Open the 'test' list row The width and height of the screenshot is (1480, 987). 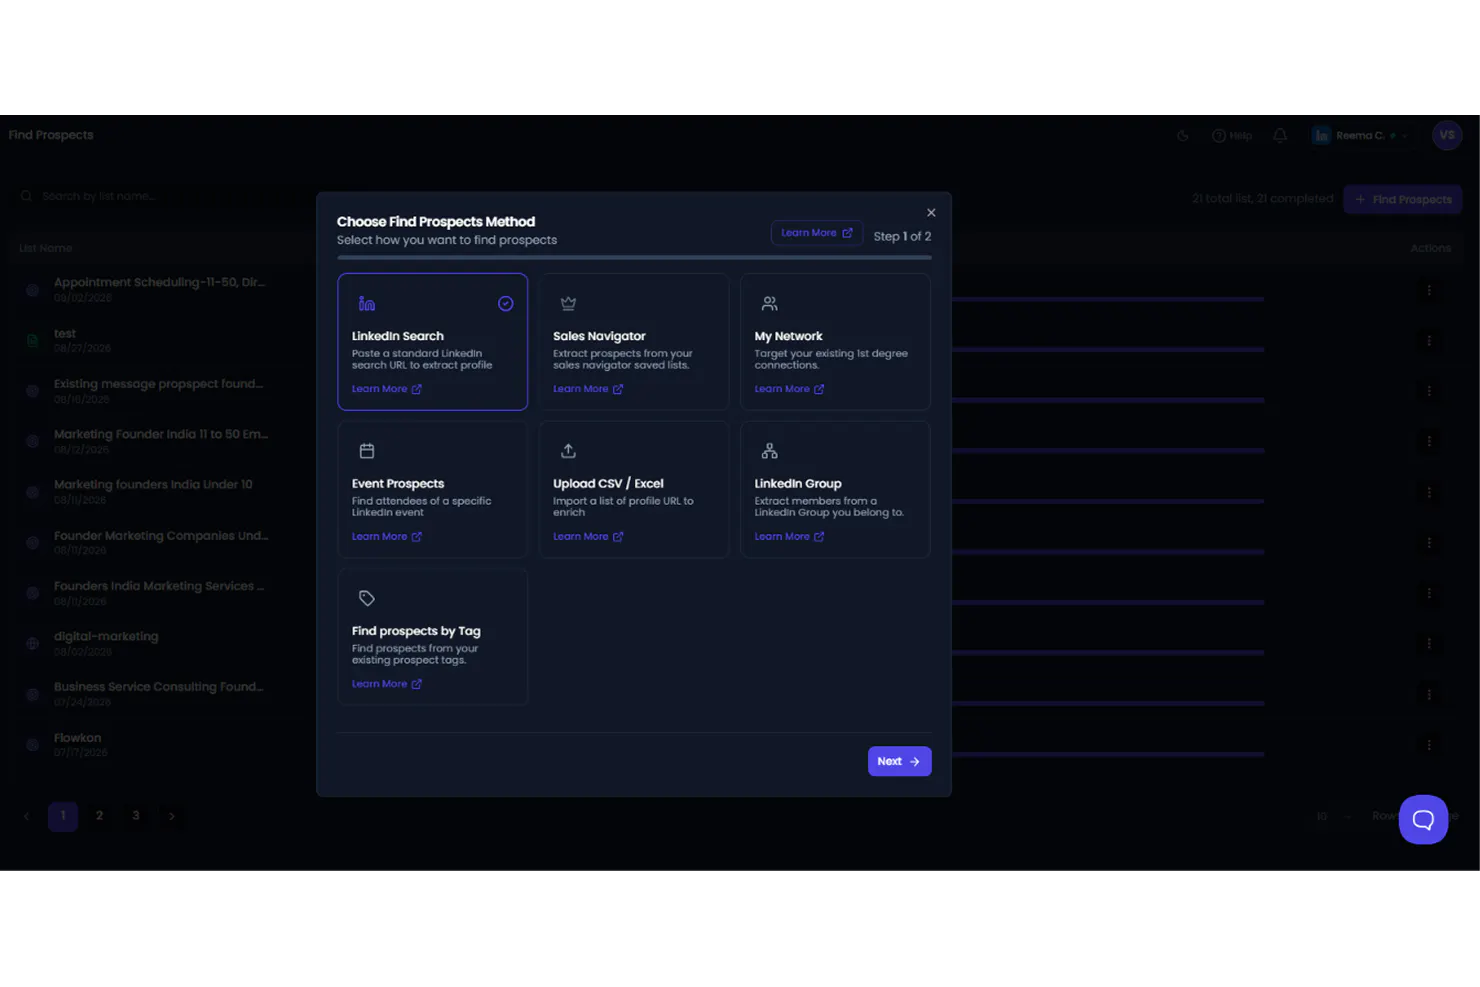pyautogui.click(x=65, y=334)
